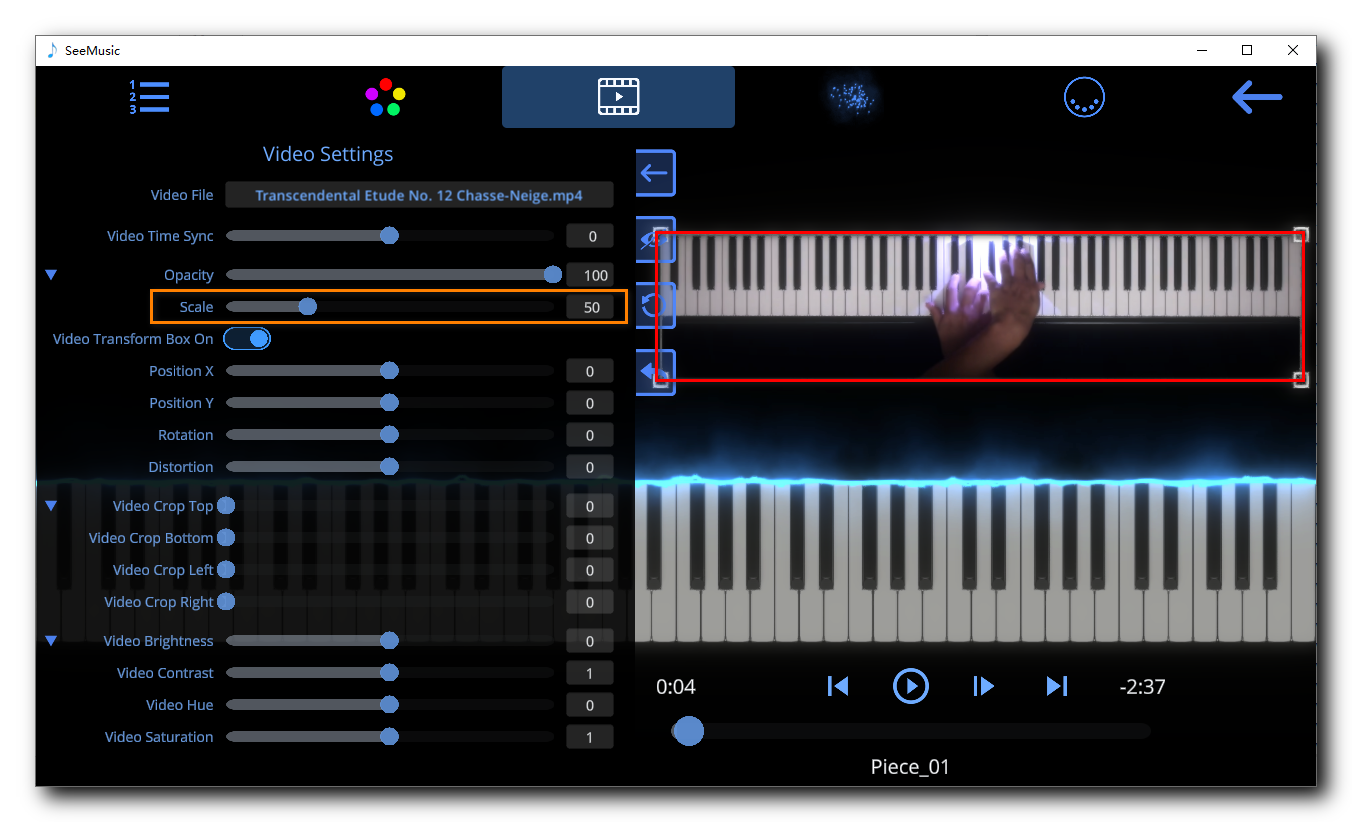Viewport: 1352px width, 822px height.
Task: Click the Piece_01 title text
Action: [910, 767]
